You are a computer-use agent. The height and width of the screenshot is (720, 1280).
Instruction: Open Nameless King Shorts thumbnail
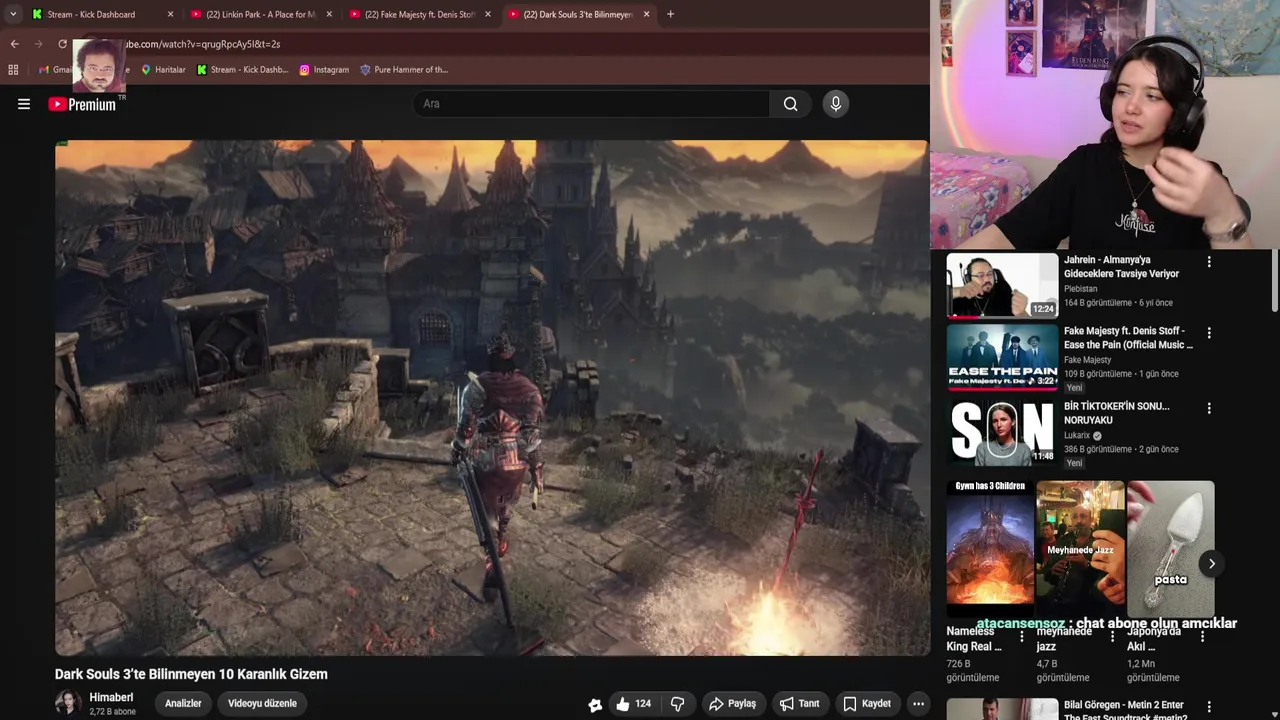coord(990,550)
